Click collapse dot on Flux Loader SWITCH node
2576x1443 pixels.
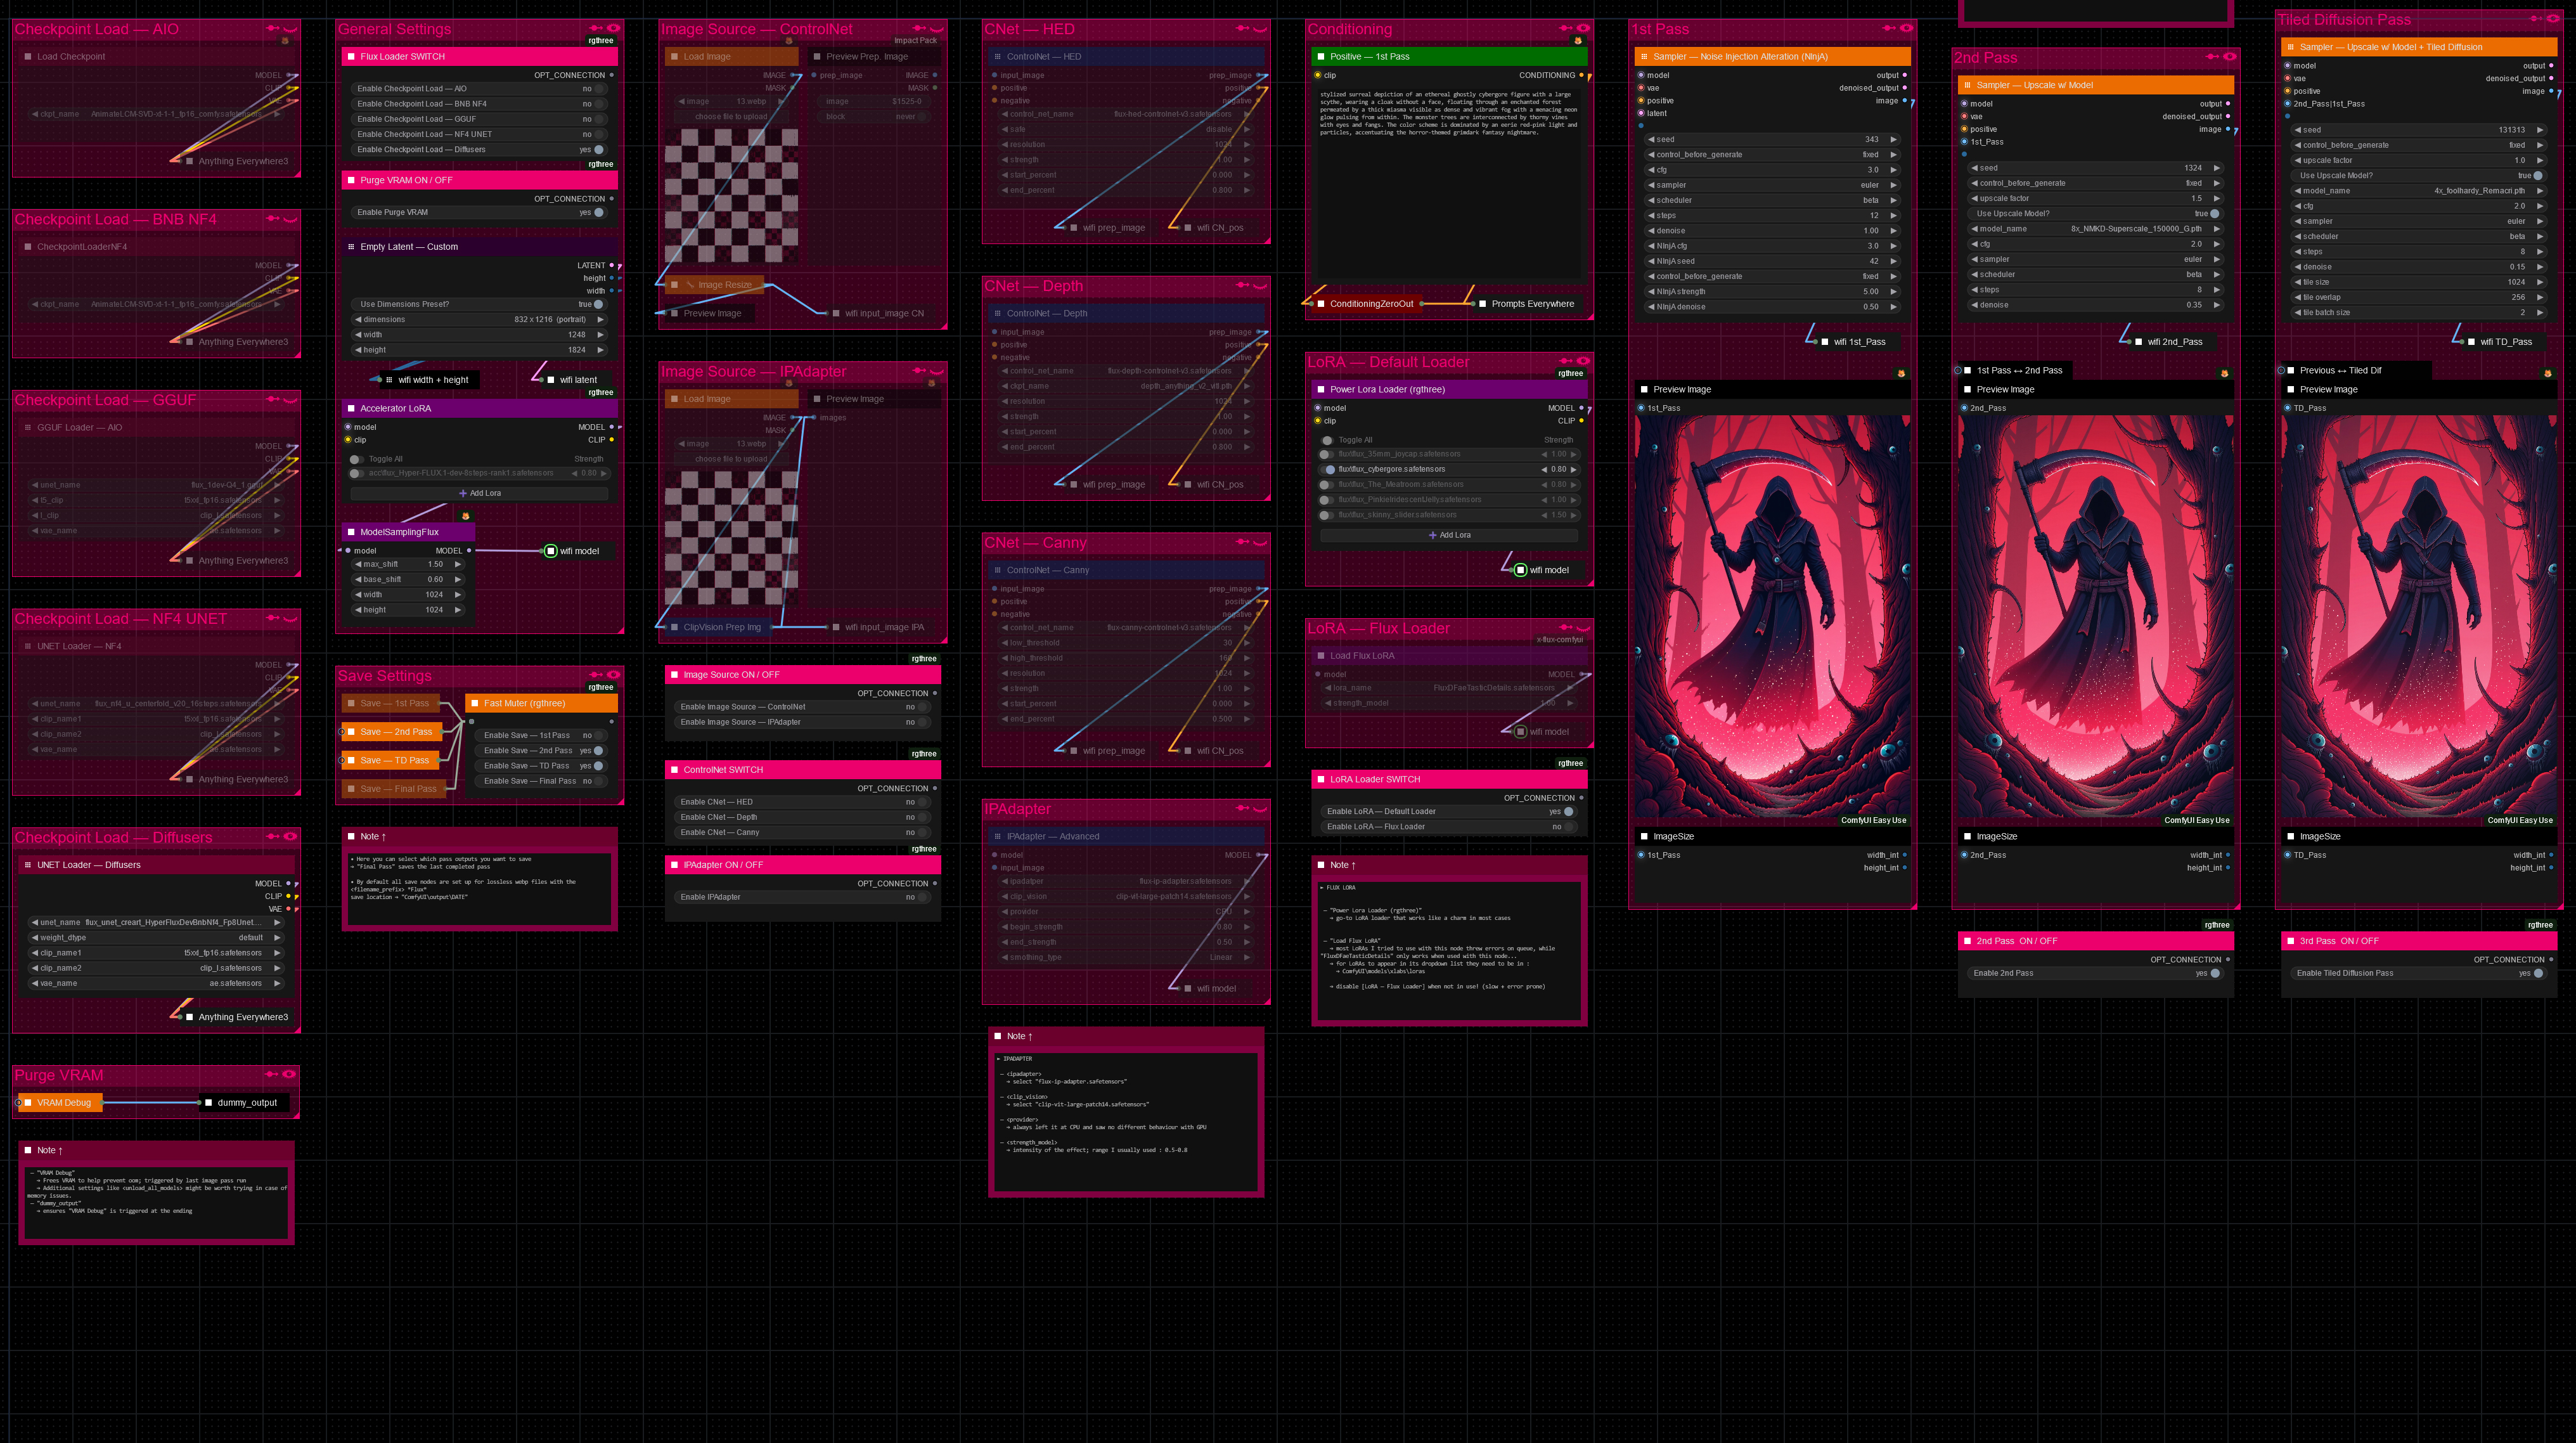(351, 56)
